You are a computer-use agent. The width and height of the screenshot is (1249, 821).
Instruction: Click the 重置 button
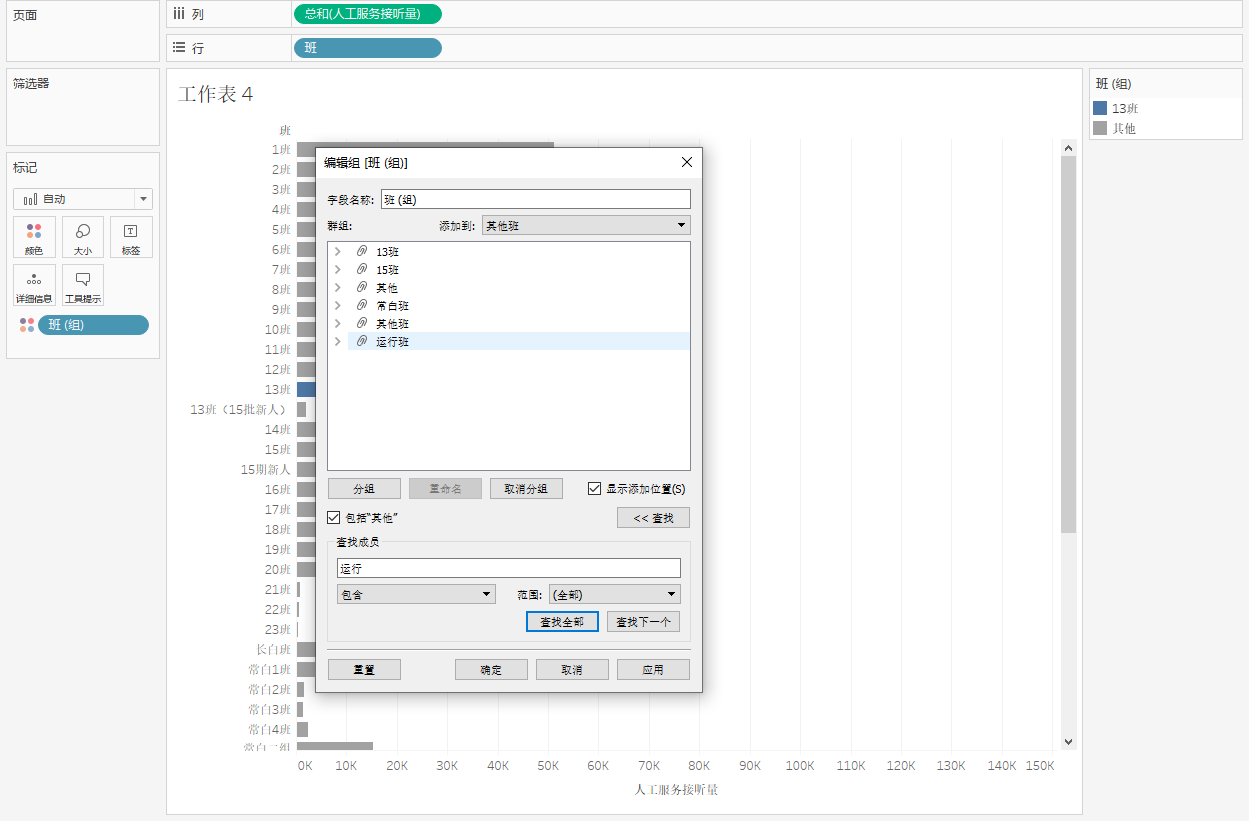pos(364,670)
